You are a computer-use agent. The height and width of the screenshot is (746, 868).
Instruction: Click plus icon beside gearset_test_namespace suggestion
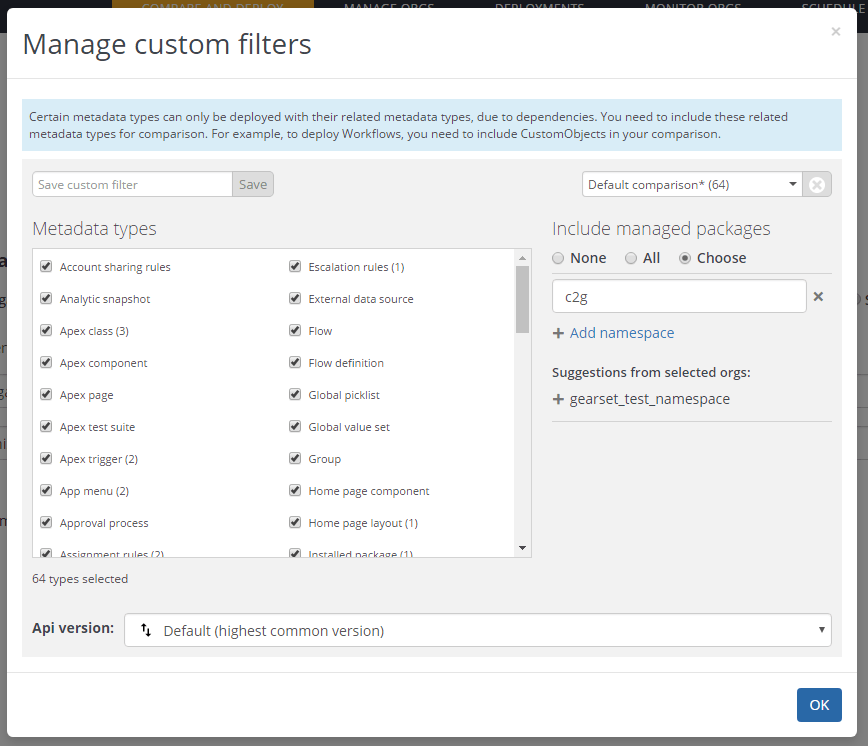[x=558, y=399]
